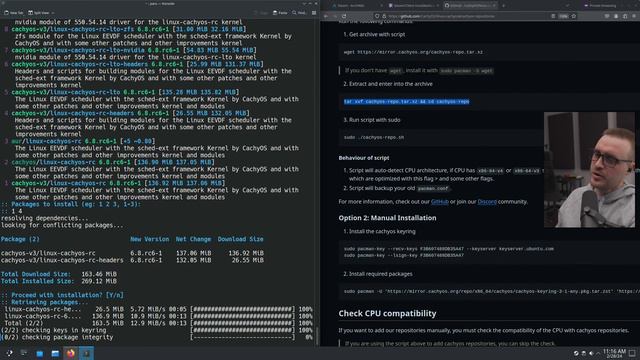The image size is (640, 360).
Task: Open Find in Konsole toolbar
Action: [x=299, y=13]
